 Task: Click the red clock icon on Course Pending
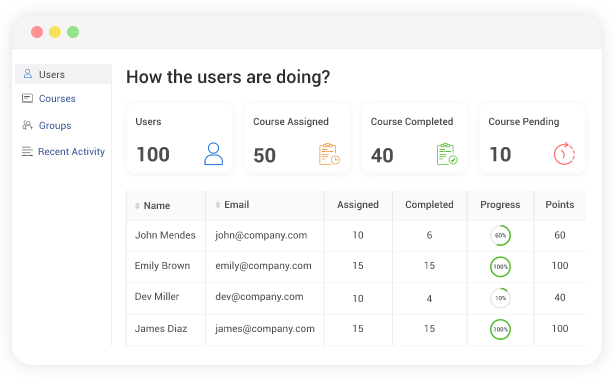click(x=564, y=154)
